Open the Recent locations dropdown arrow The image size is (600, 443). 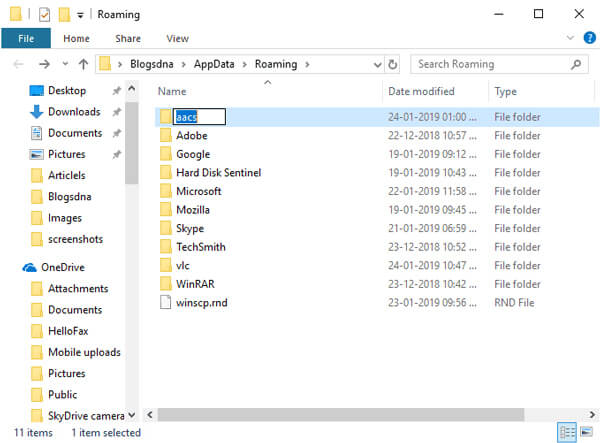[62, 64]
